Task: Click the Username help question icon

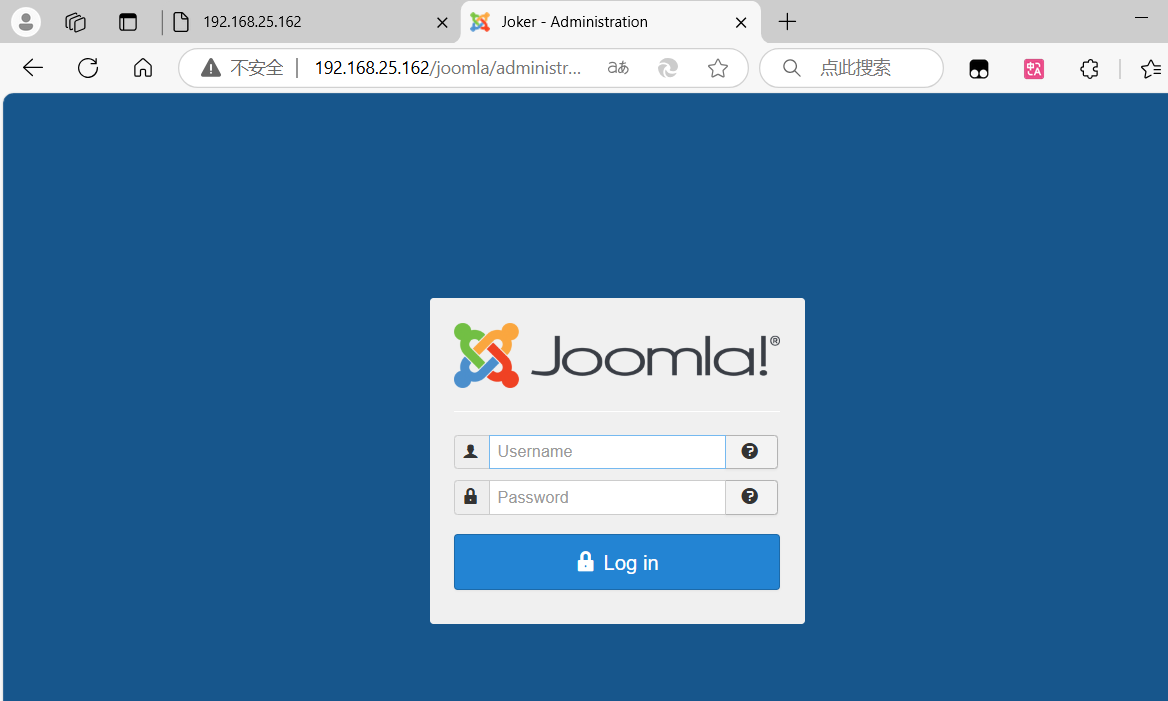Action: click(751, 451)
